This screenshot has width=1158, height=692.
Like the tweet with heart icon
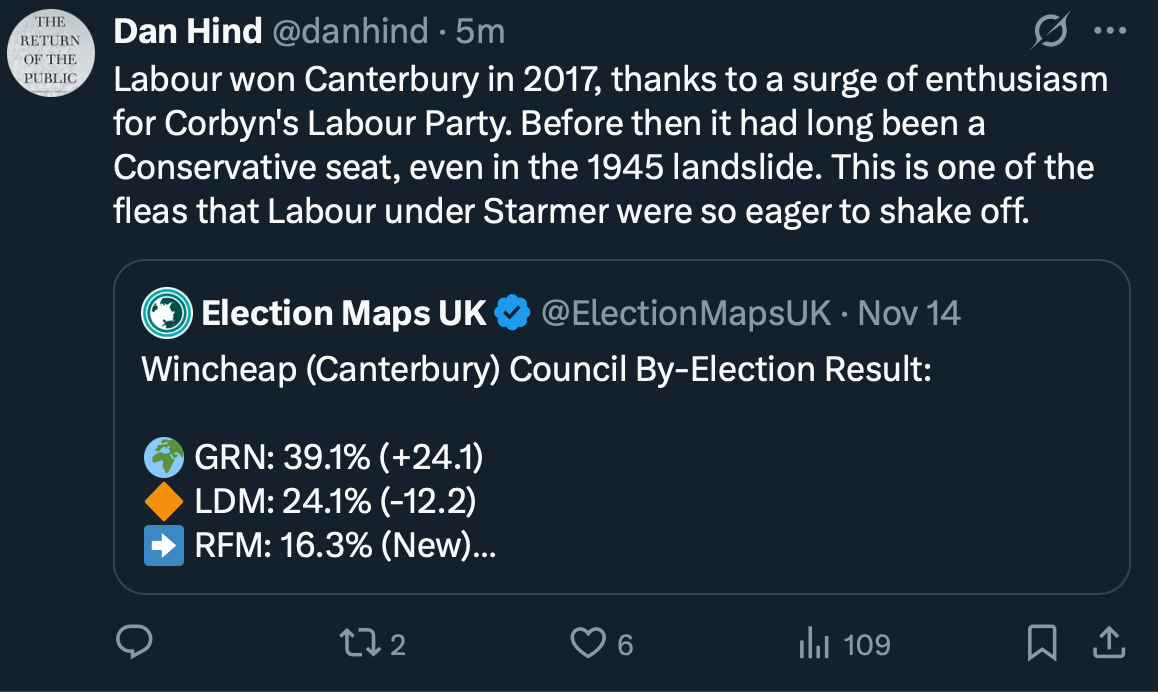click(x=588, y=643)
